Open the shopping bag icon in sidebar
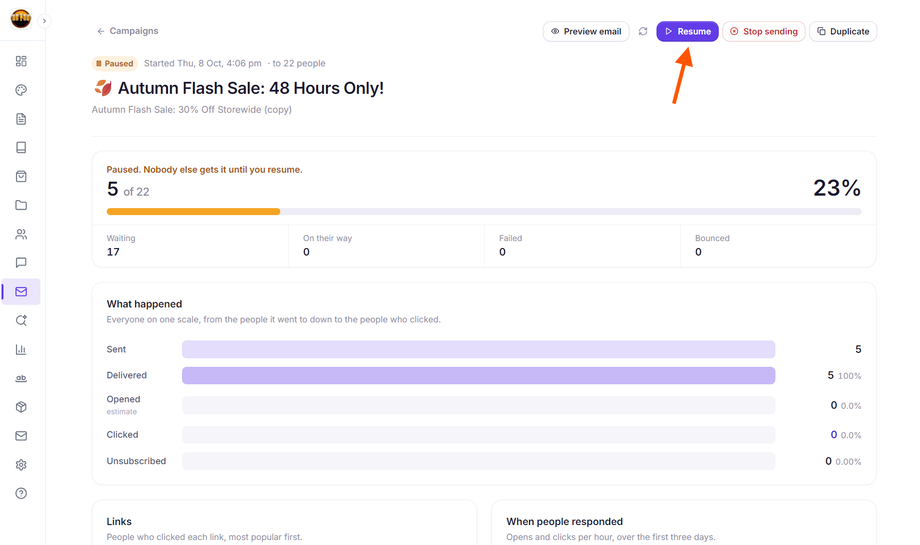The width and height of the screenshot is (920, 545). click(21, 176)
